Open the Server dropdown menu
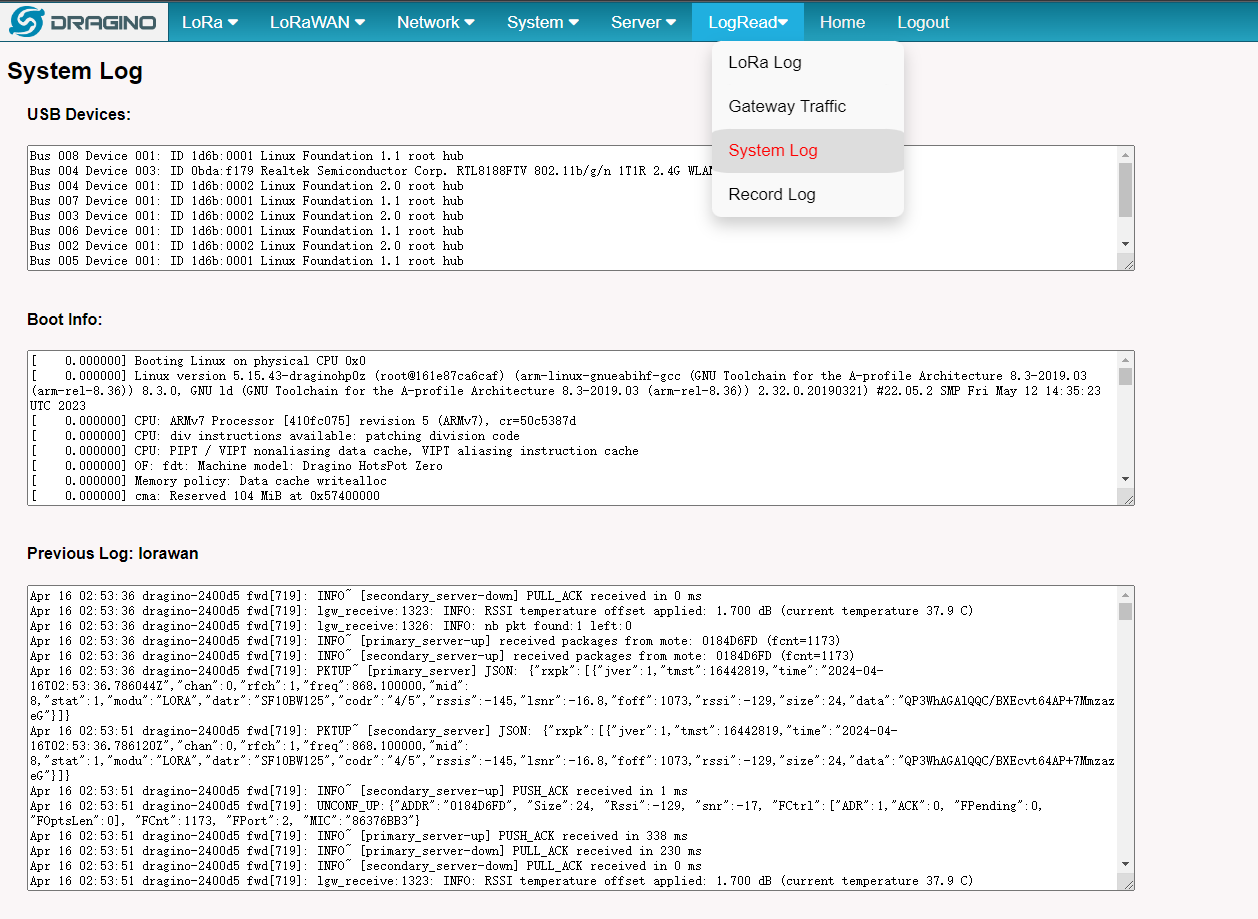The image size is (1258, 919). (643, 22)
